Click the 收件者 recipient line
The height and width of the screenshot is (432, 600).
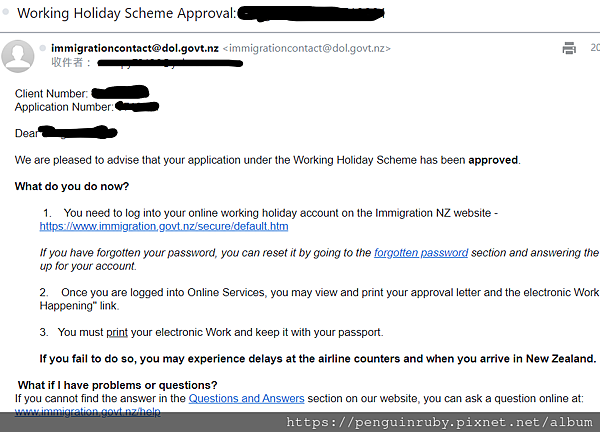coord(72,62)
